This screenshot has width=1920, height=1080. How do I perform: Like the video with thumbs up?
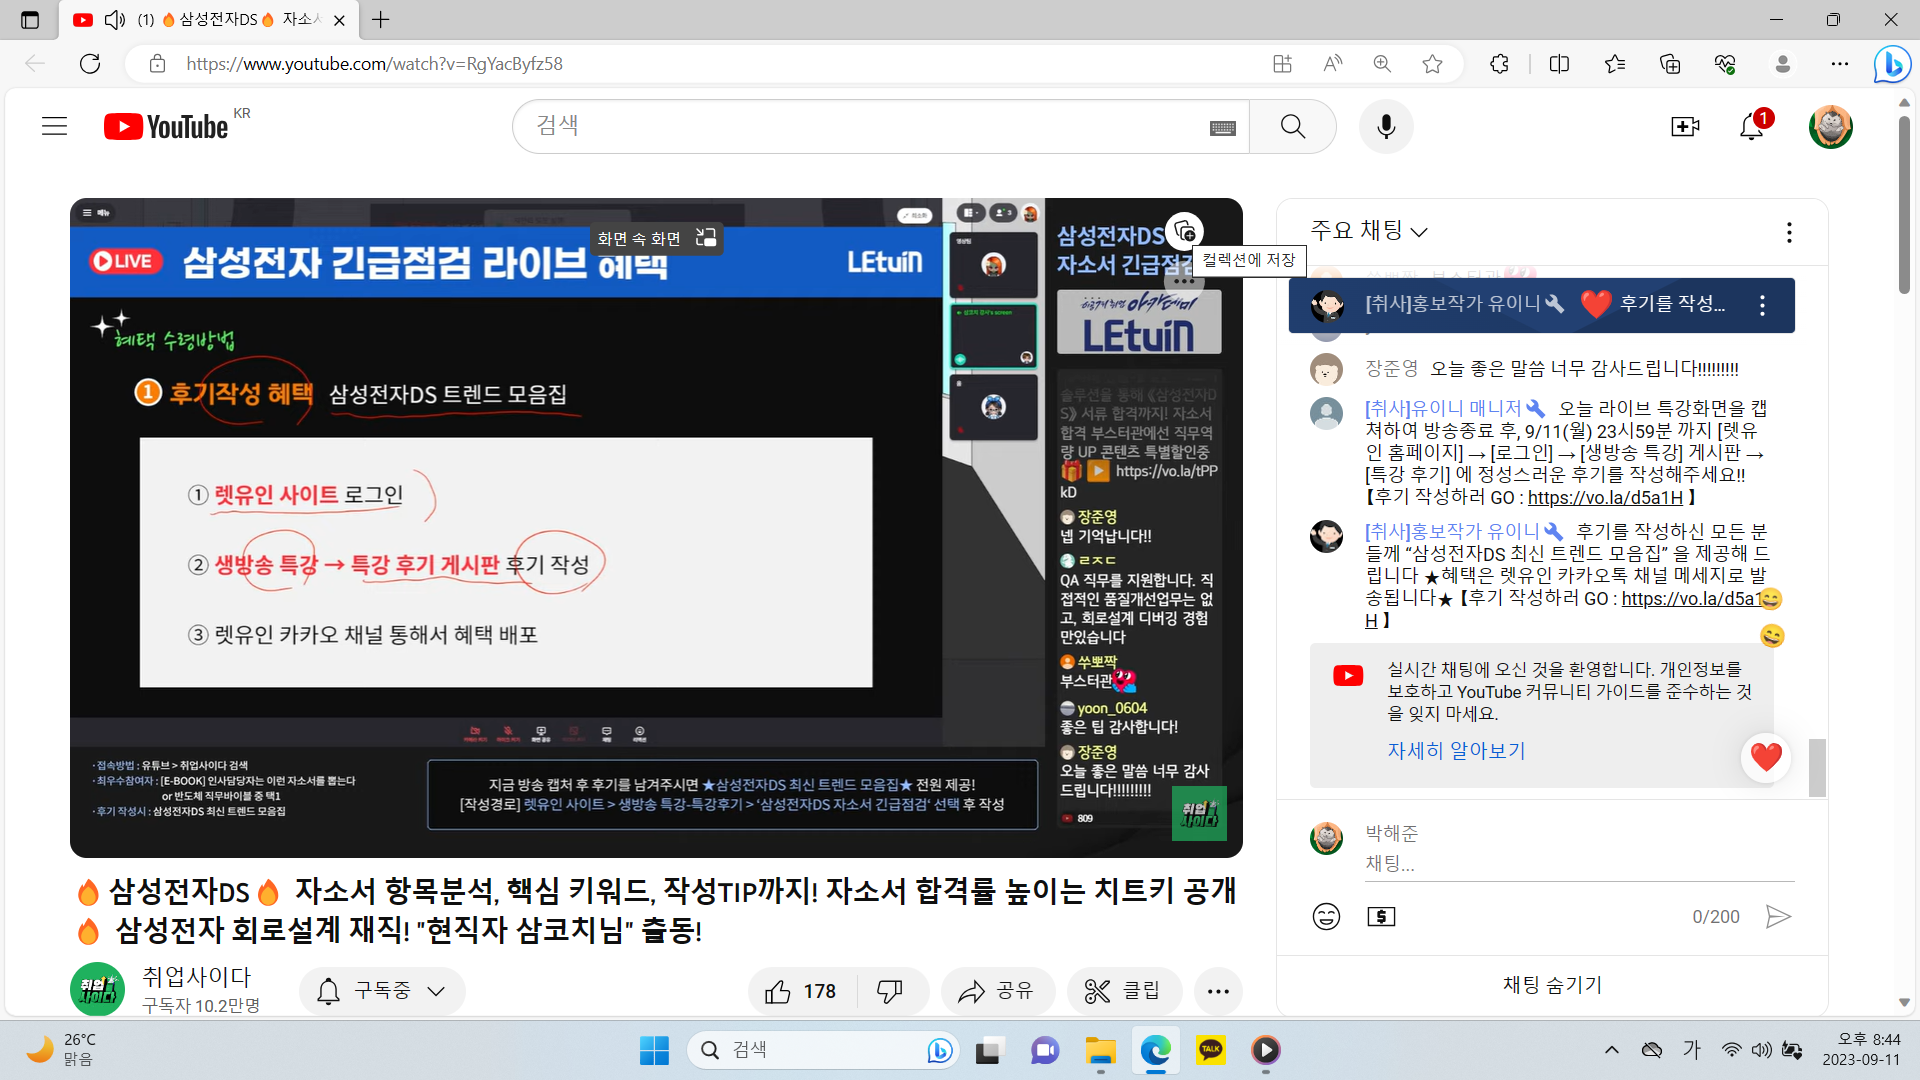click(802, 991)
